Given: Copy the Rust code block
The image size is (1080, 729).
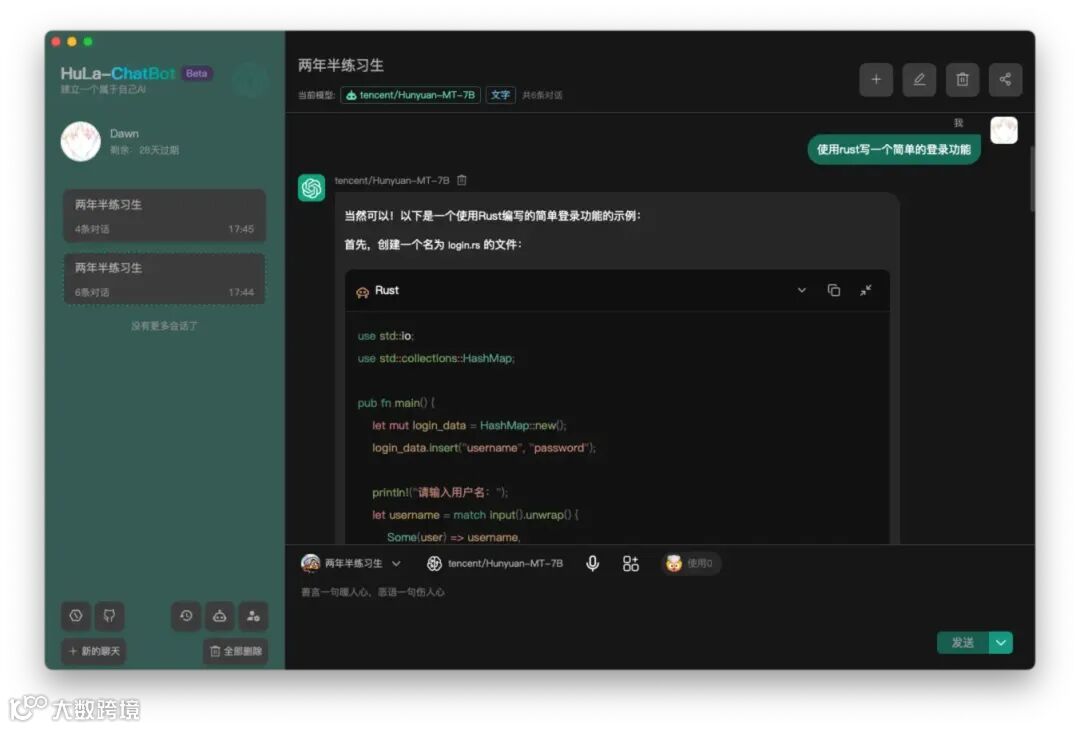Looking at the screenshot, I should pyautogui.click(x=833, y=290).
